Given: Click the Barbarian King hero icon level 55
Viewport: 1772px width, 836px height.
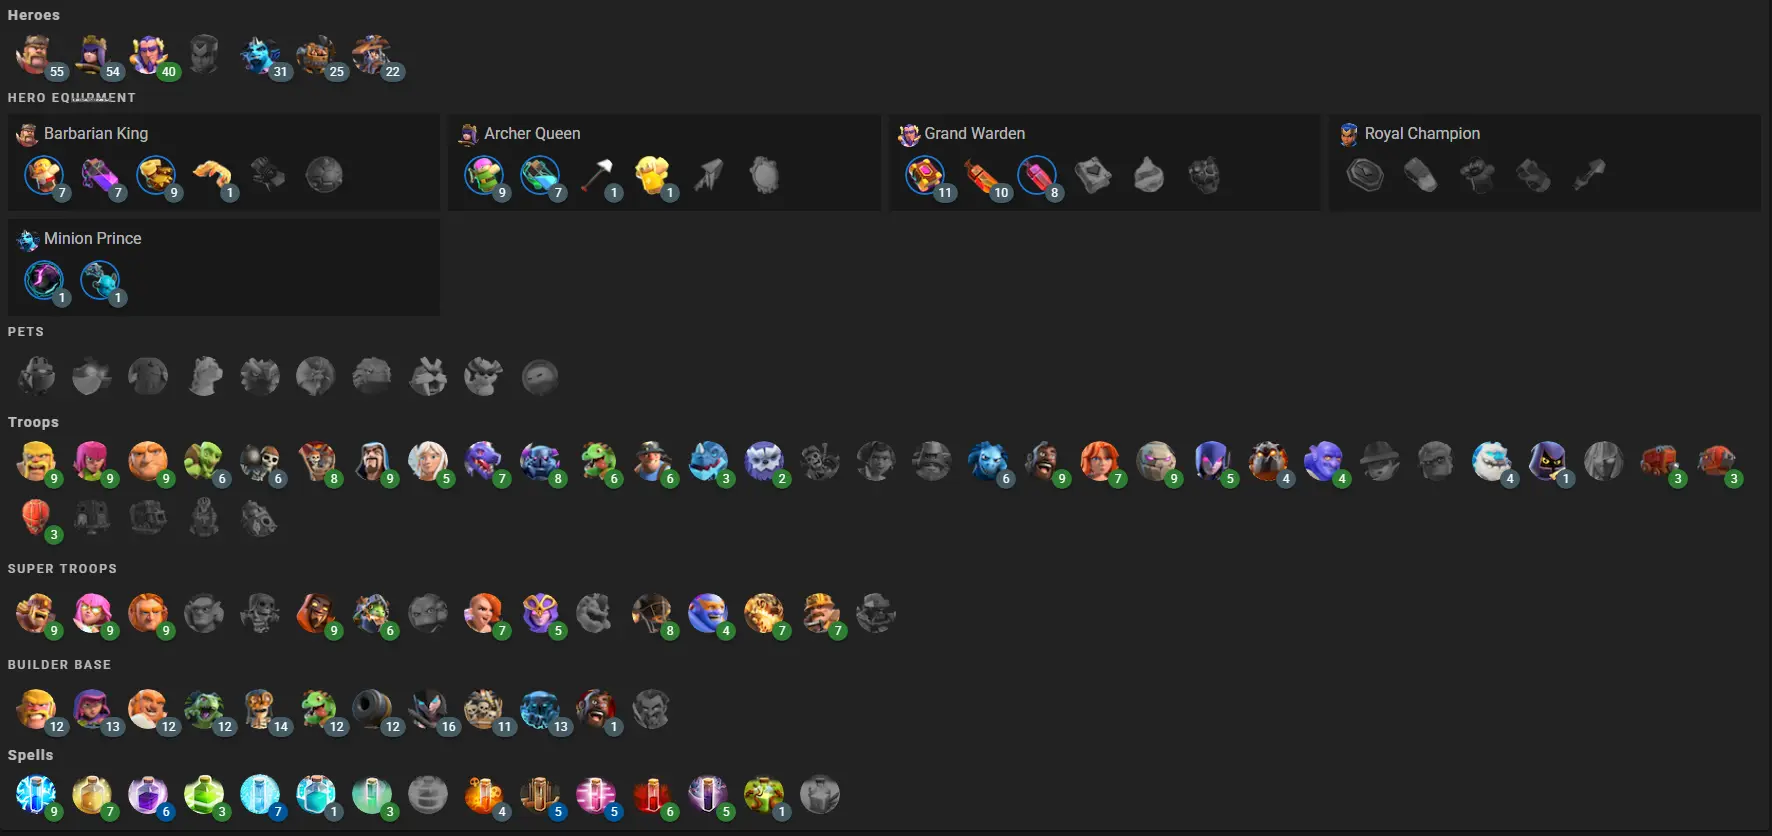Looking at the screenshot, I should 36,55.
